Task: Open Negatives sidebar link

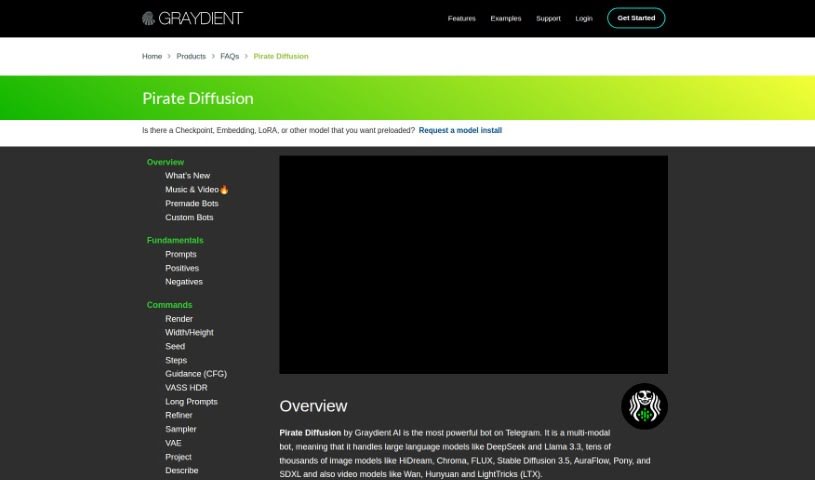Action: pos(184,282)
